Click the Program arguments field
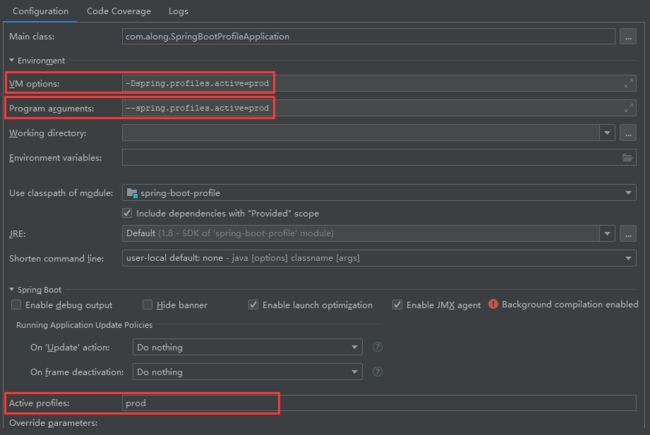650x435 pixels. pyautogui.click(x=379, y=108)
